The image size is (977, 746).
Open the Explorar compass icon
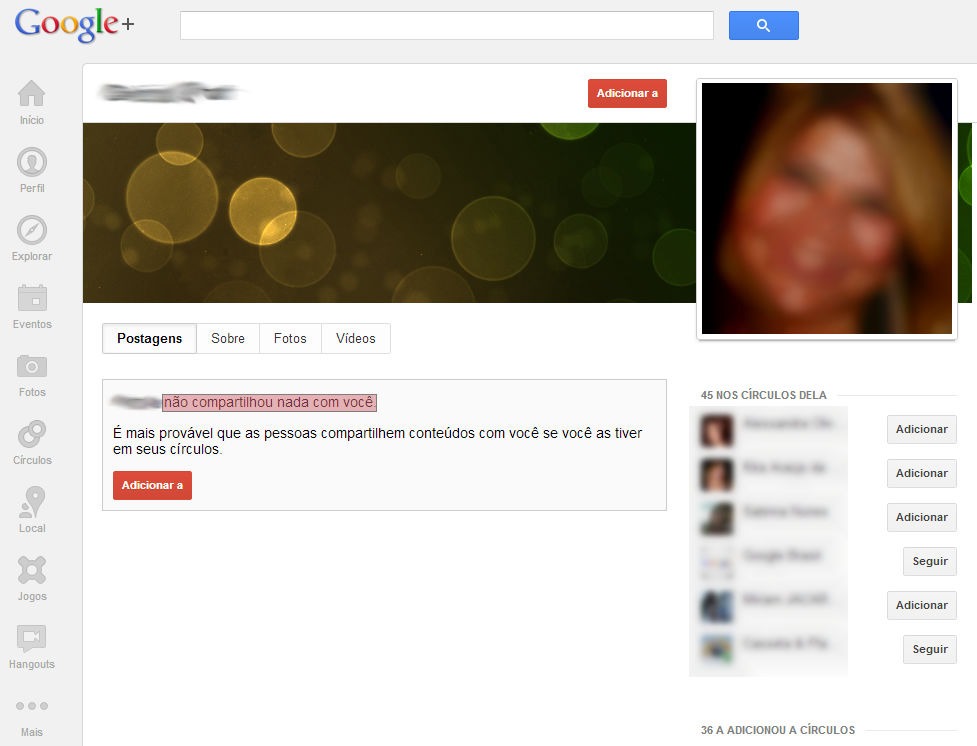32,231
